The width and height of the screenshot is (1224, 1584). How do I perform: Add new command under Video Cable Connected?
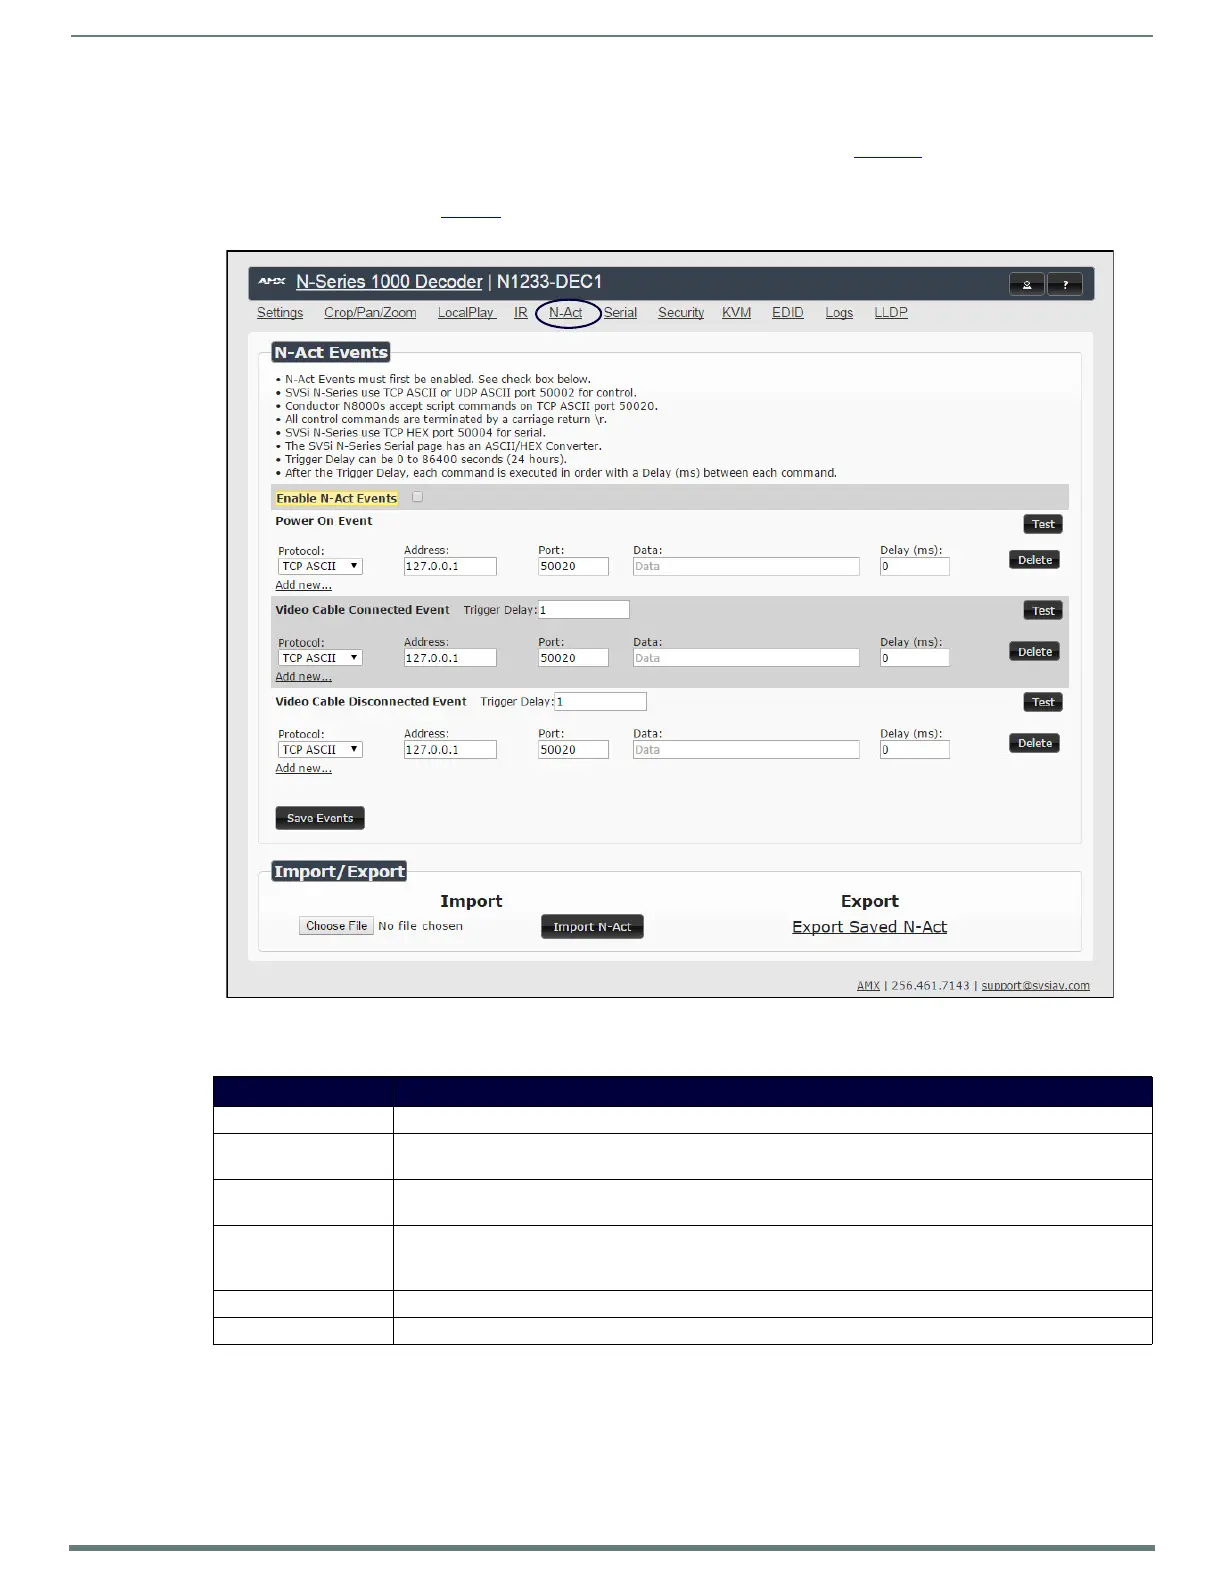tap(304, 677)
